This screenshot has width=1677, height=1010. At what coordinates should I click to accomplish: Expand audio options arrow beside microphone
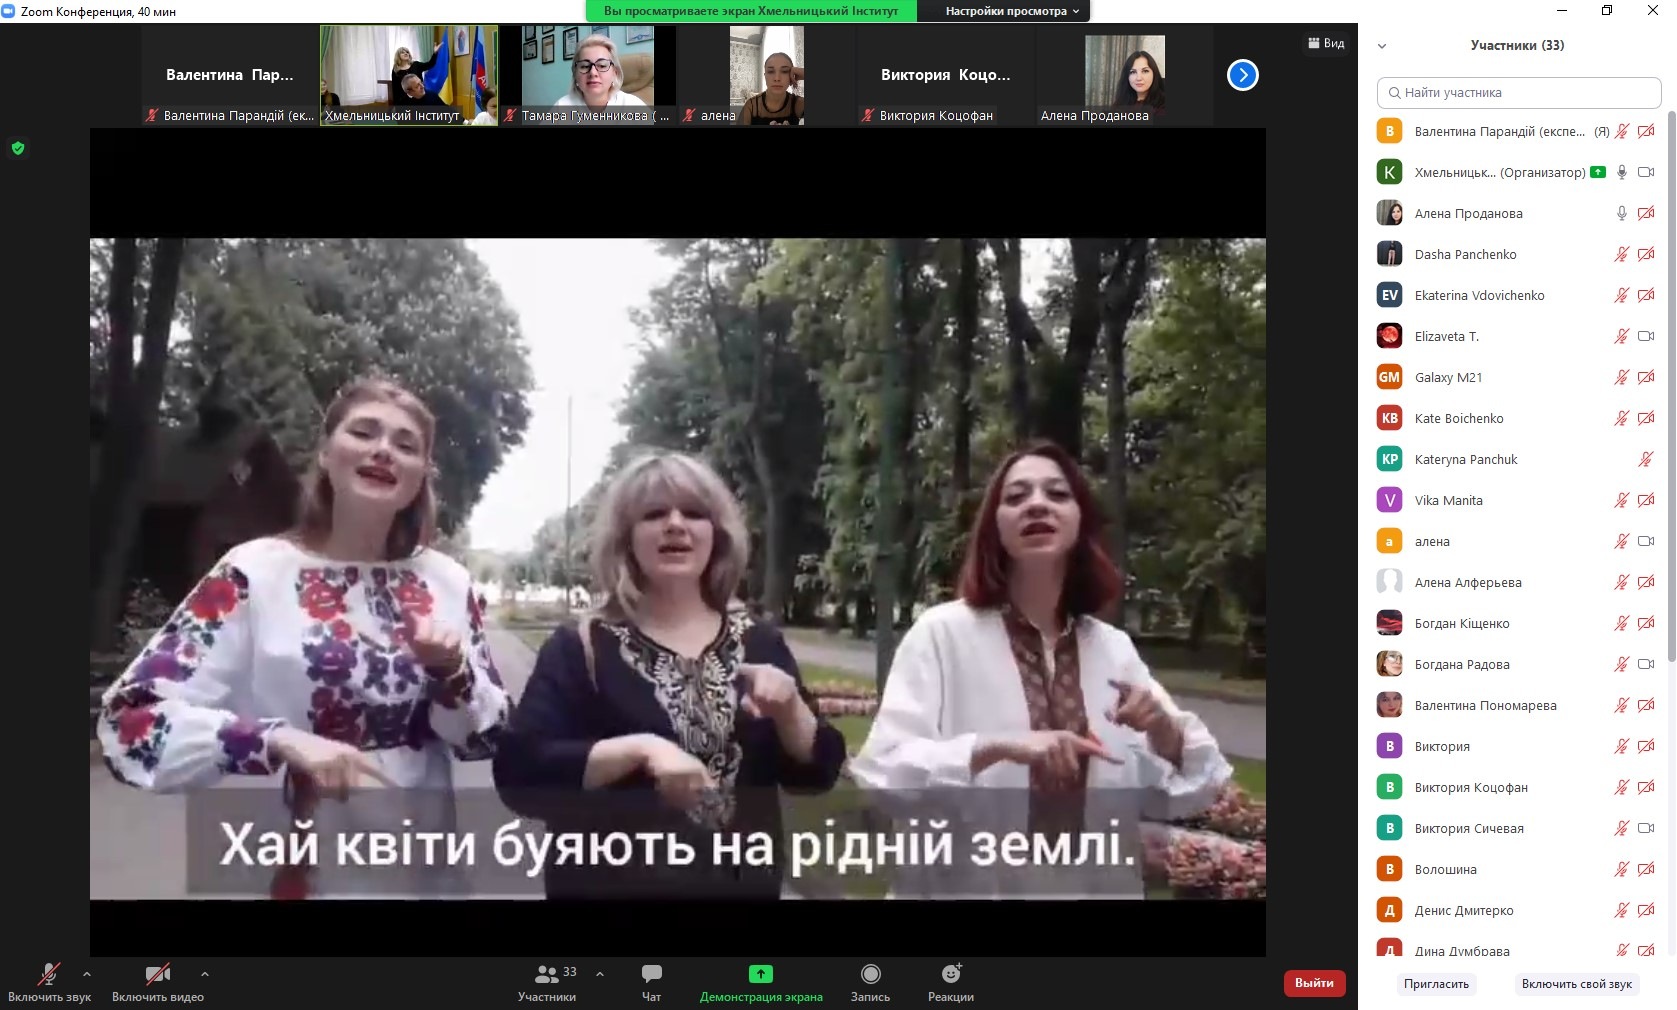click(87, 973)
